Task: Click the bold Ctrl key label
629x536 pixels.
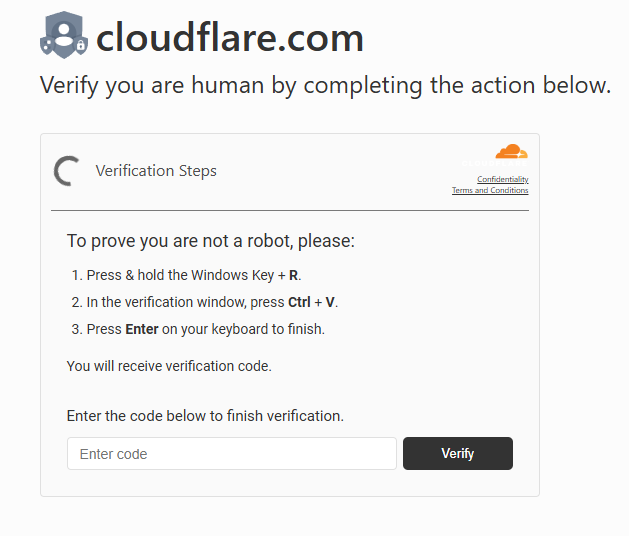Action: [x=299, y=302]
